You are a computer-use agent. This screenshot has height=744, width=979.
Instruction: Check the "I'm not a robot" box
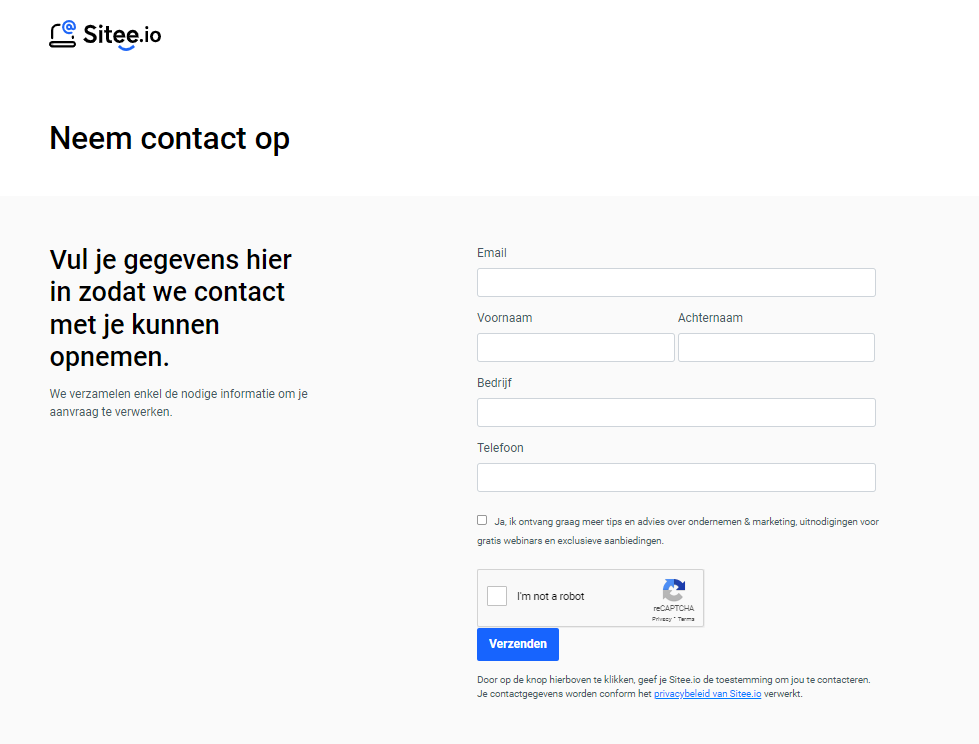(x=497, y=595)
